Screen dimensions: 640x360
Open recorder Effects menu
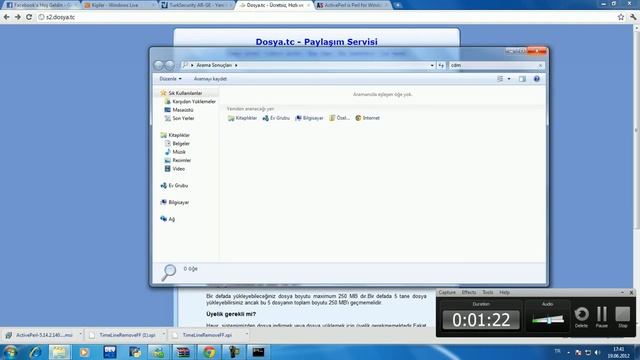point(469,292)
